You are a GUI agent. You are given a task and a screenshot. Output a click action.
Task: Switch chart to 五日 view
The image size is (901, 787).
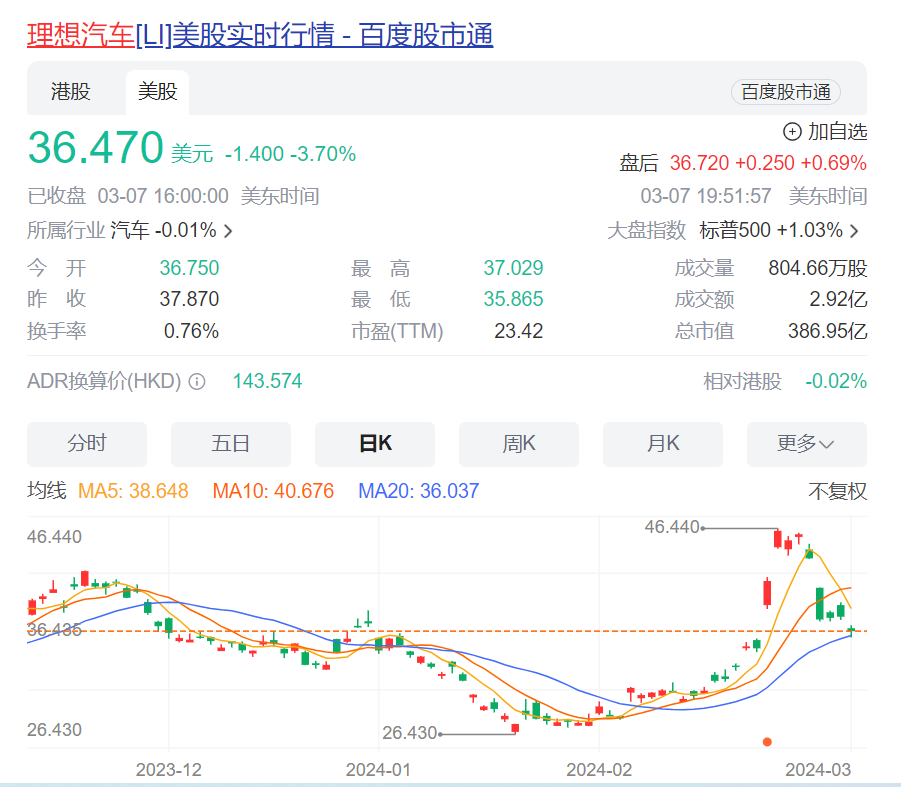tap(230, 444)
